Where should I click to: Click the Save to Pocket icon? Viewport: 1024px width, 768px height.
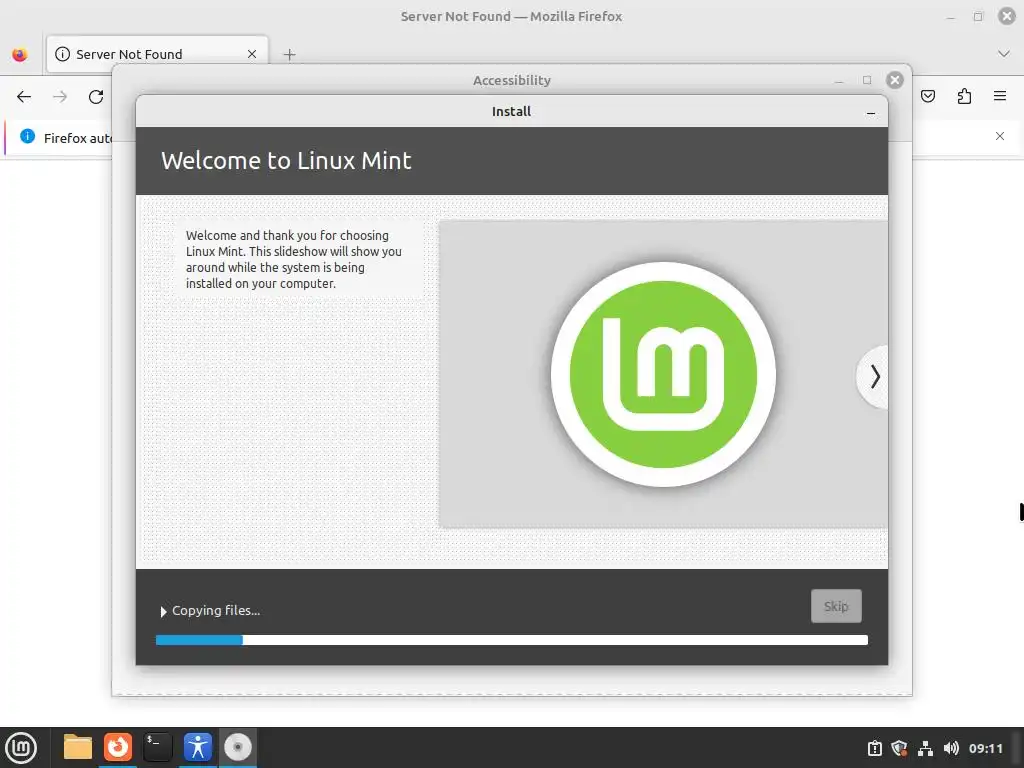coord(928,97)
